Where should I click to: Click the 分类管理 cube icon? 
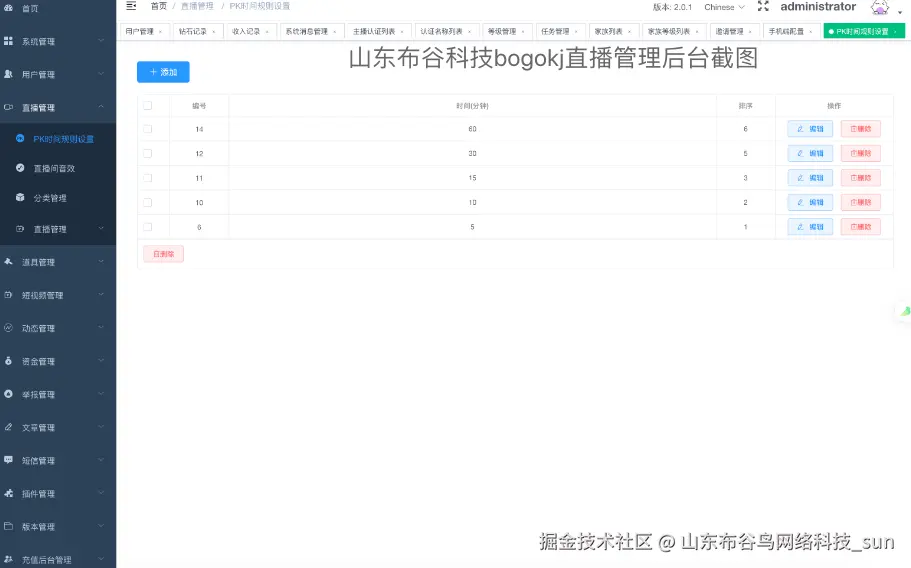pyautogui.click(x=20, y=197)
